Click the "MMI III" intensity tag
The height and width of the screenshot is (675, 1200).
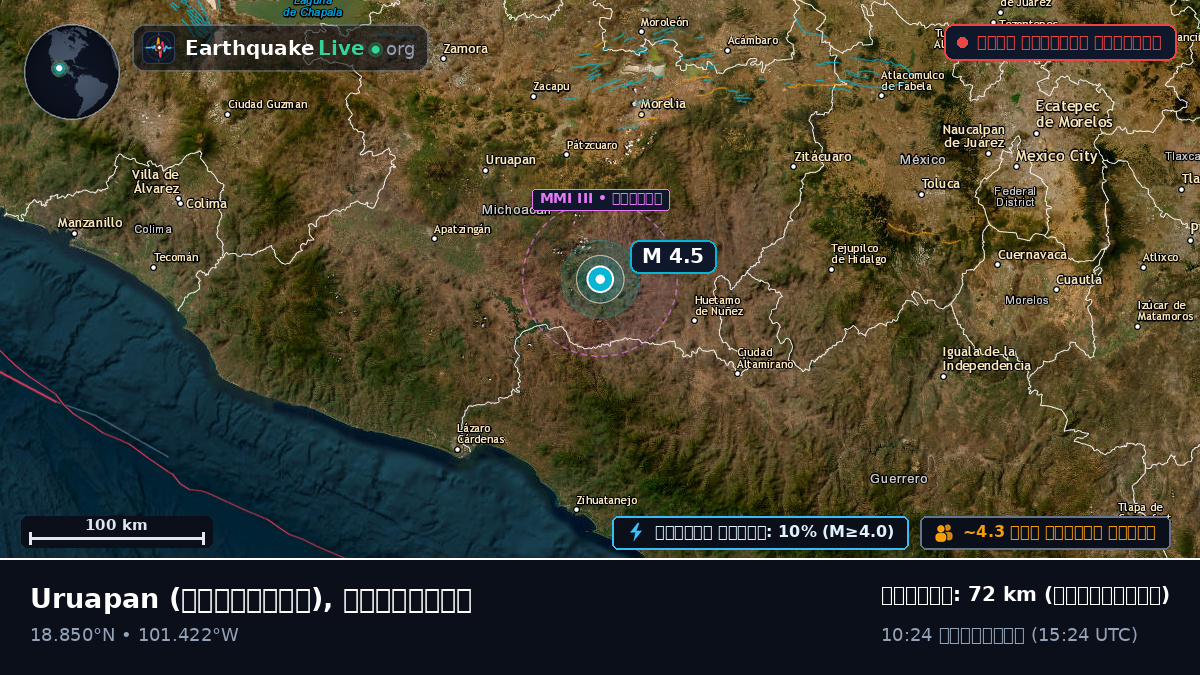point(601,199)
